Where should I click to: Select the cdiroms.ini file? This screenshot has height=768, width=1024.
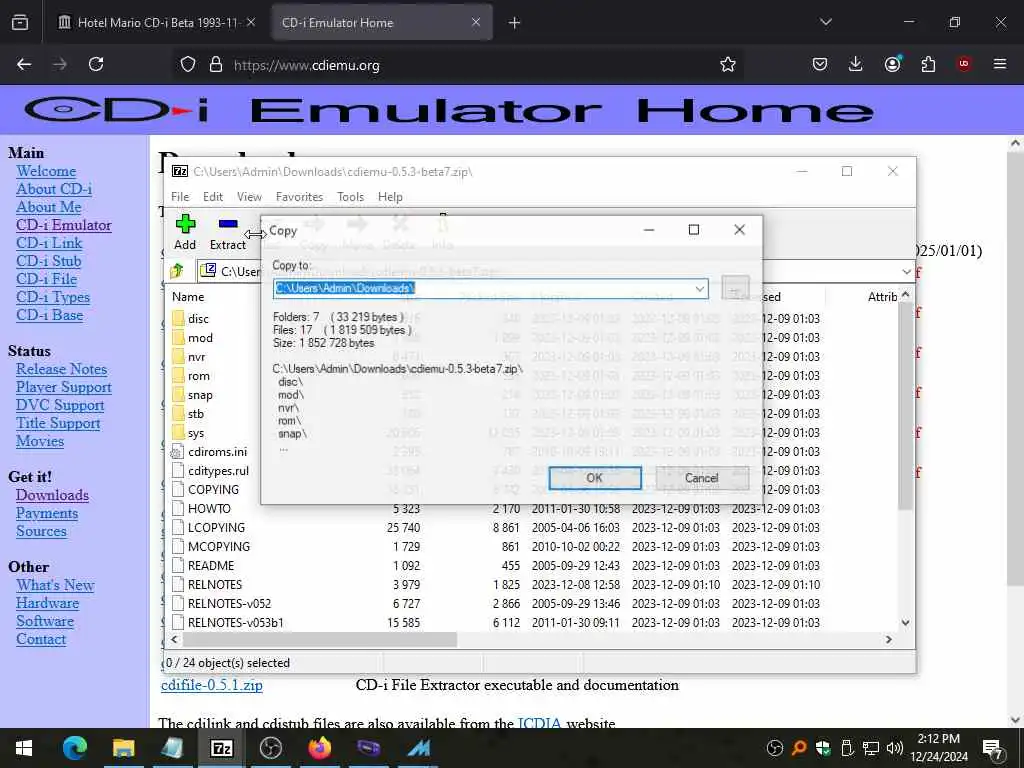pos(217,451)
